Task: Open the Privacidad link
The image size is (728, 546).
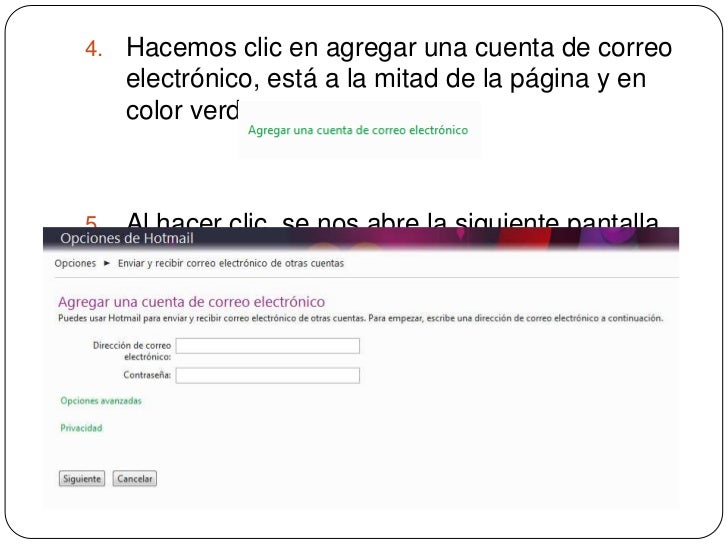Action: tap(81, 428)
